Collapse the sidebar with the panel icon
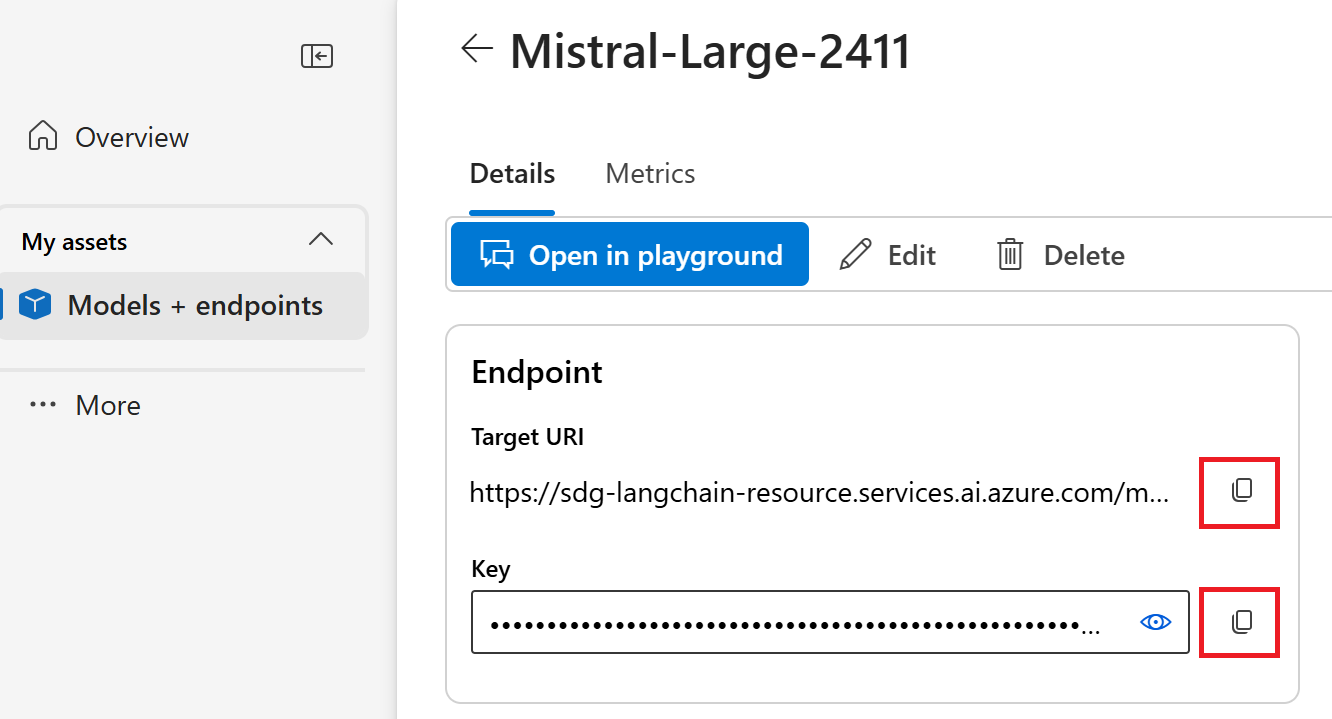The height and width of the screenshot is (719, 1332). (317, 56)
